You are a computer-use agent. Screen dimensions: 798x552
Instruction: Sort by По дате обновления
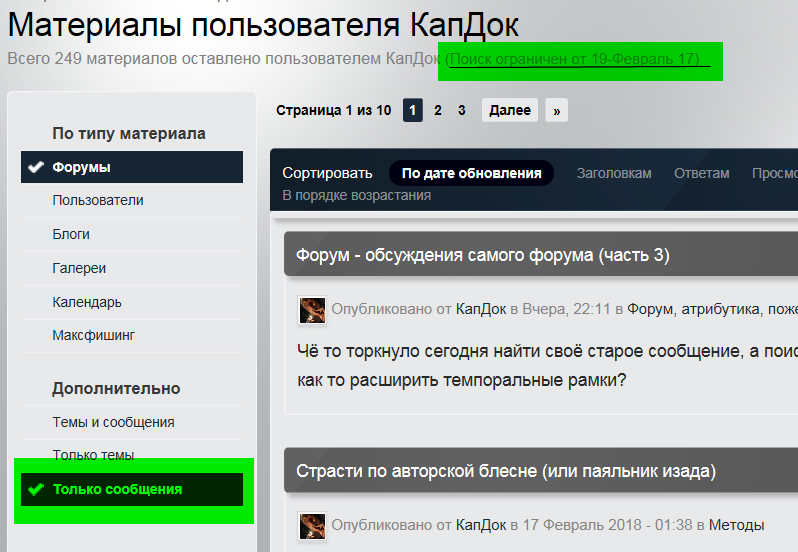[x=471, y=173]
